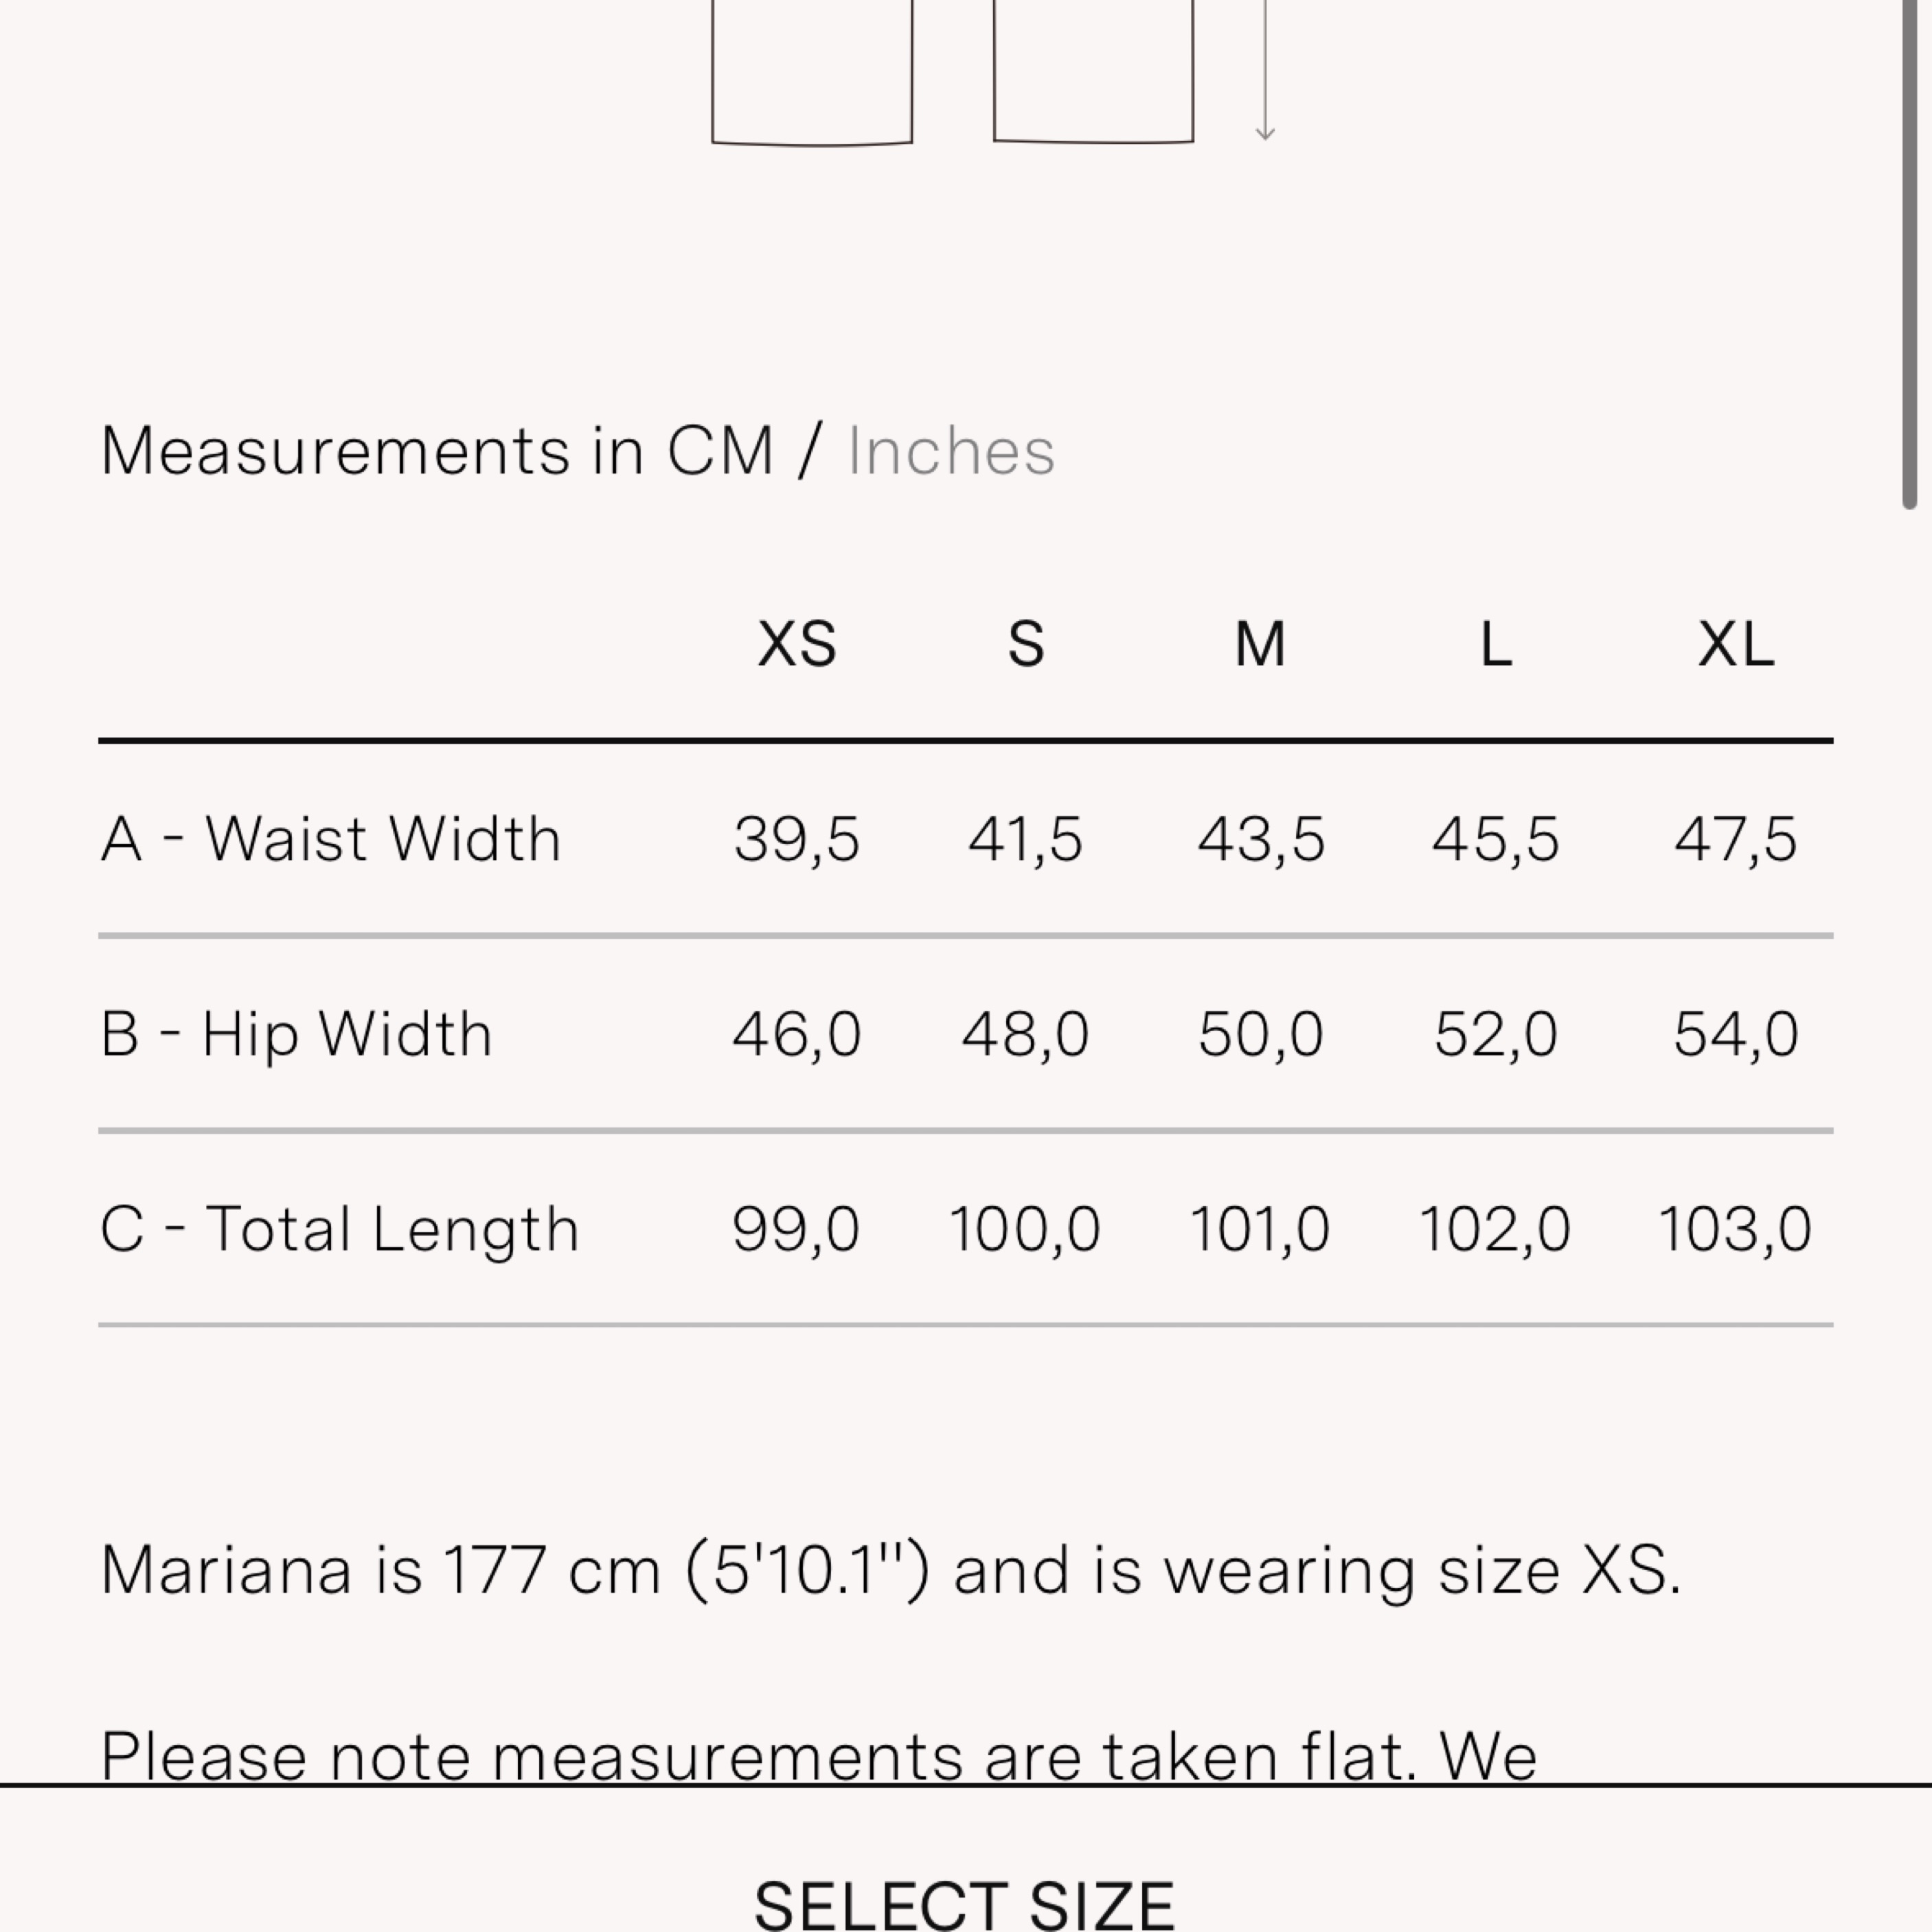Image resolution: width=1932 pixels, height=1932 pixels.
Task: Click the left garment outline diagram
Action: coord(811,70)
